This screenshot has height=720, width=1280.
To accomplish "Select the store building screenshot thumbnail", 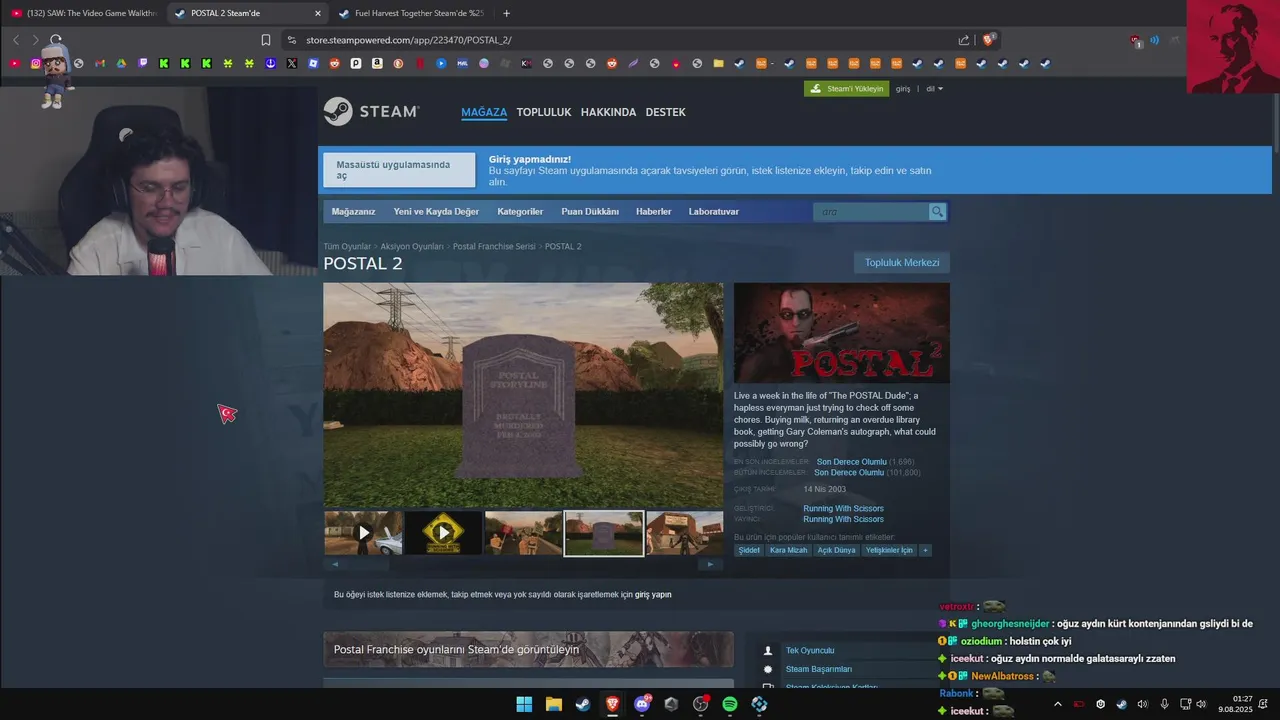I will click(x=685, y=533).
